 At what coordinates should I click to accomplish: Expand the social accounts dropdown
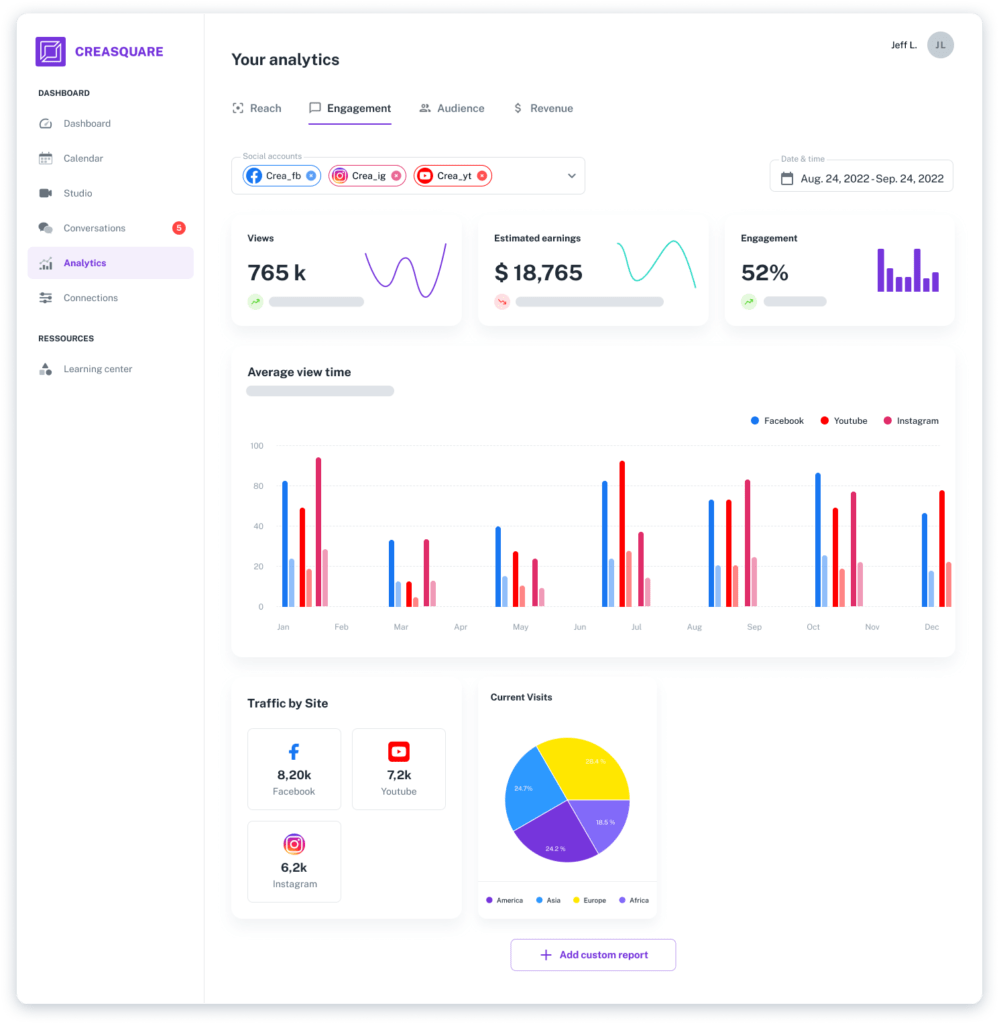click(571, 175)
